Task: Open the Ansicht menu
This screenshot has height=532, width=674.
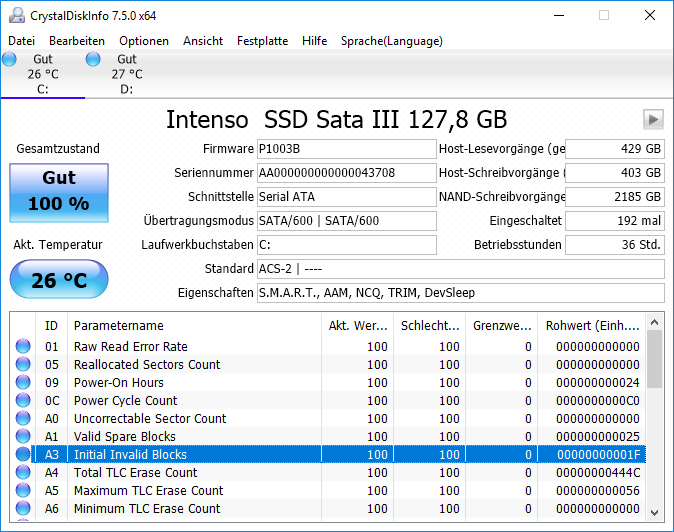Action: coord(203,41)
